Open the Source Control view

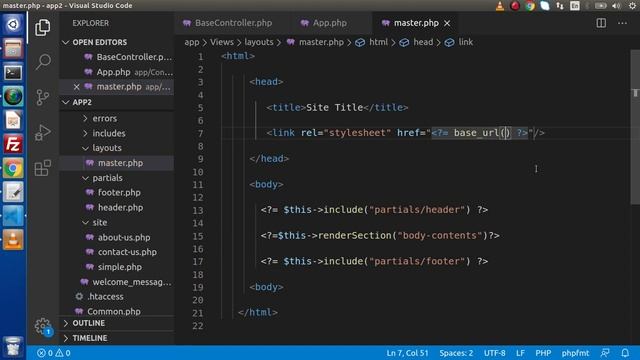[x=43, y=98]
